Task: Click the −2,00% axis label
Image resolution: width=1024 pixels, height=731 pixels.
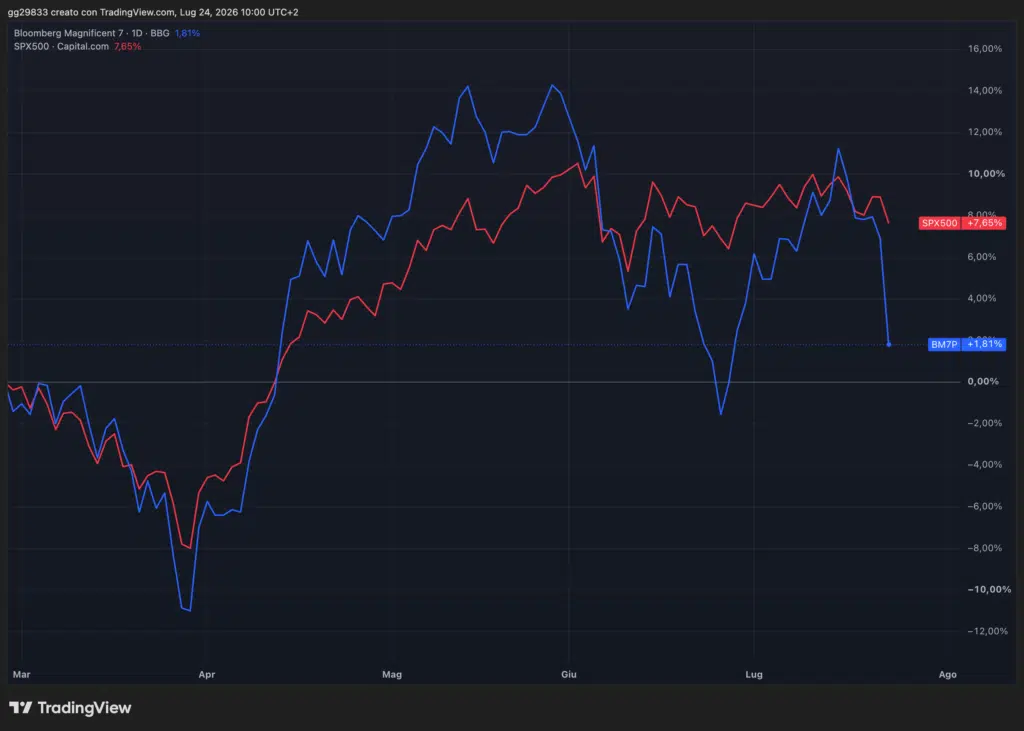Action: (985, 423)
